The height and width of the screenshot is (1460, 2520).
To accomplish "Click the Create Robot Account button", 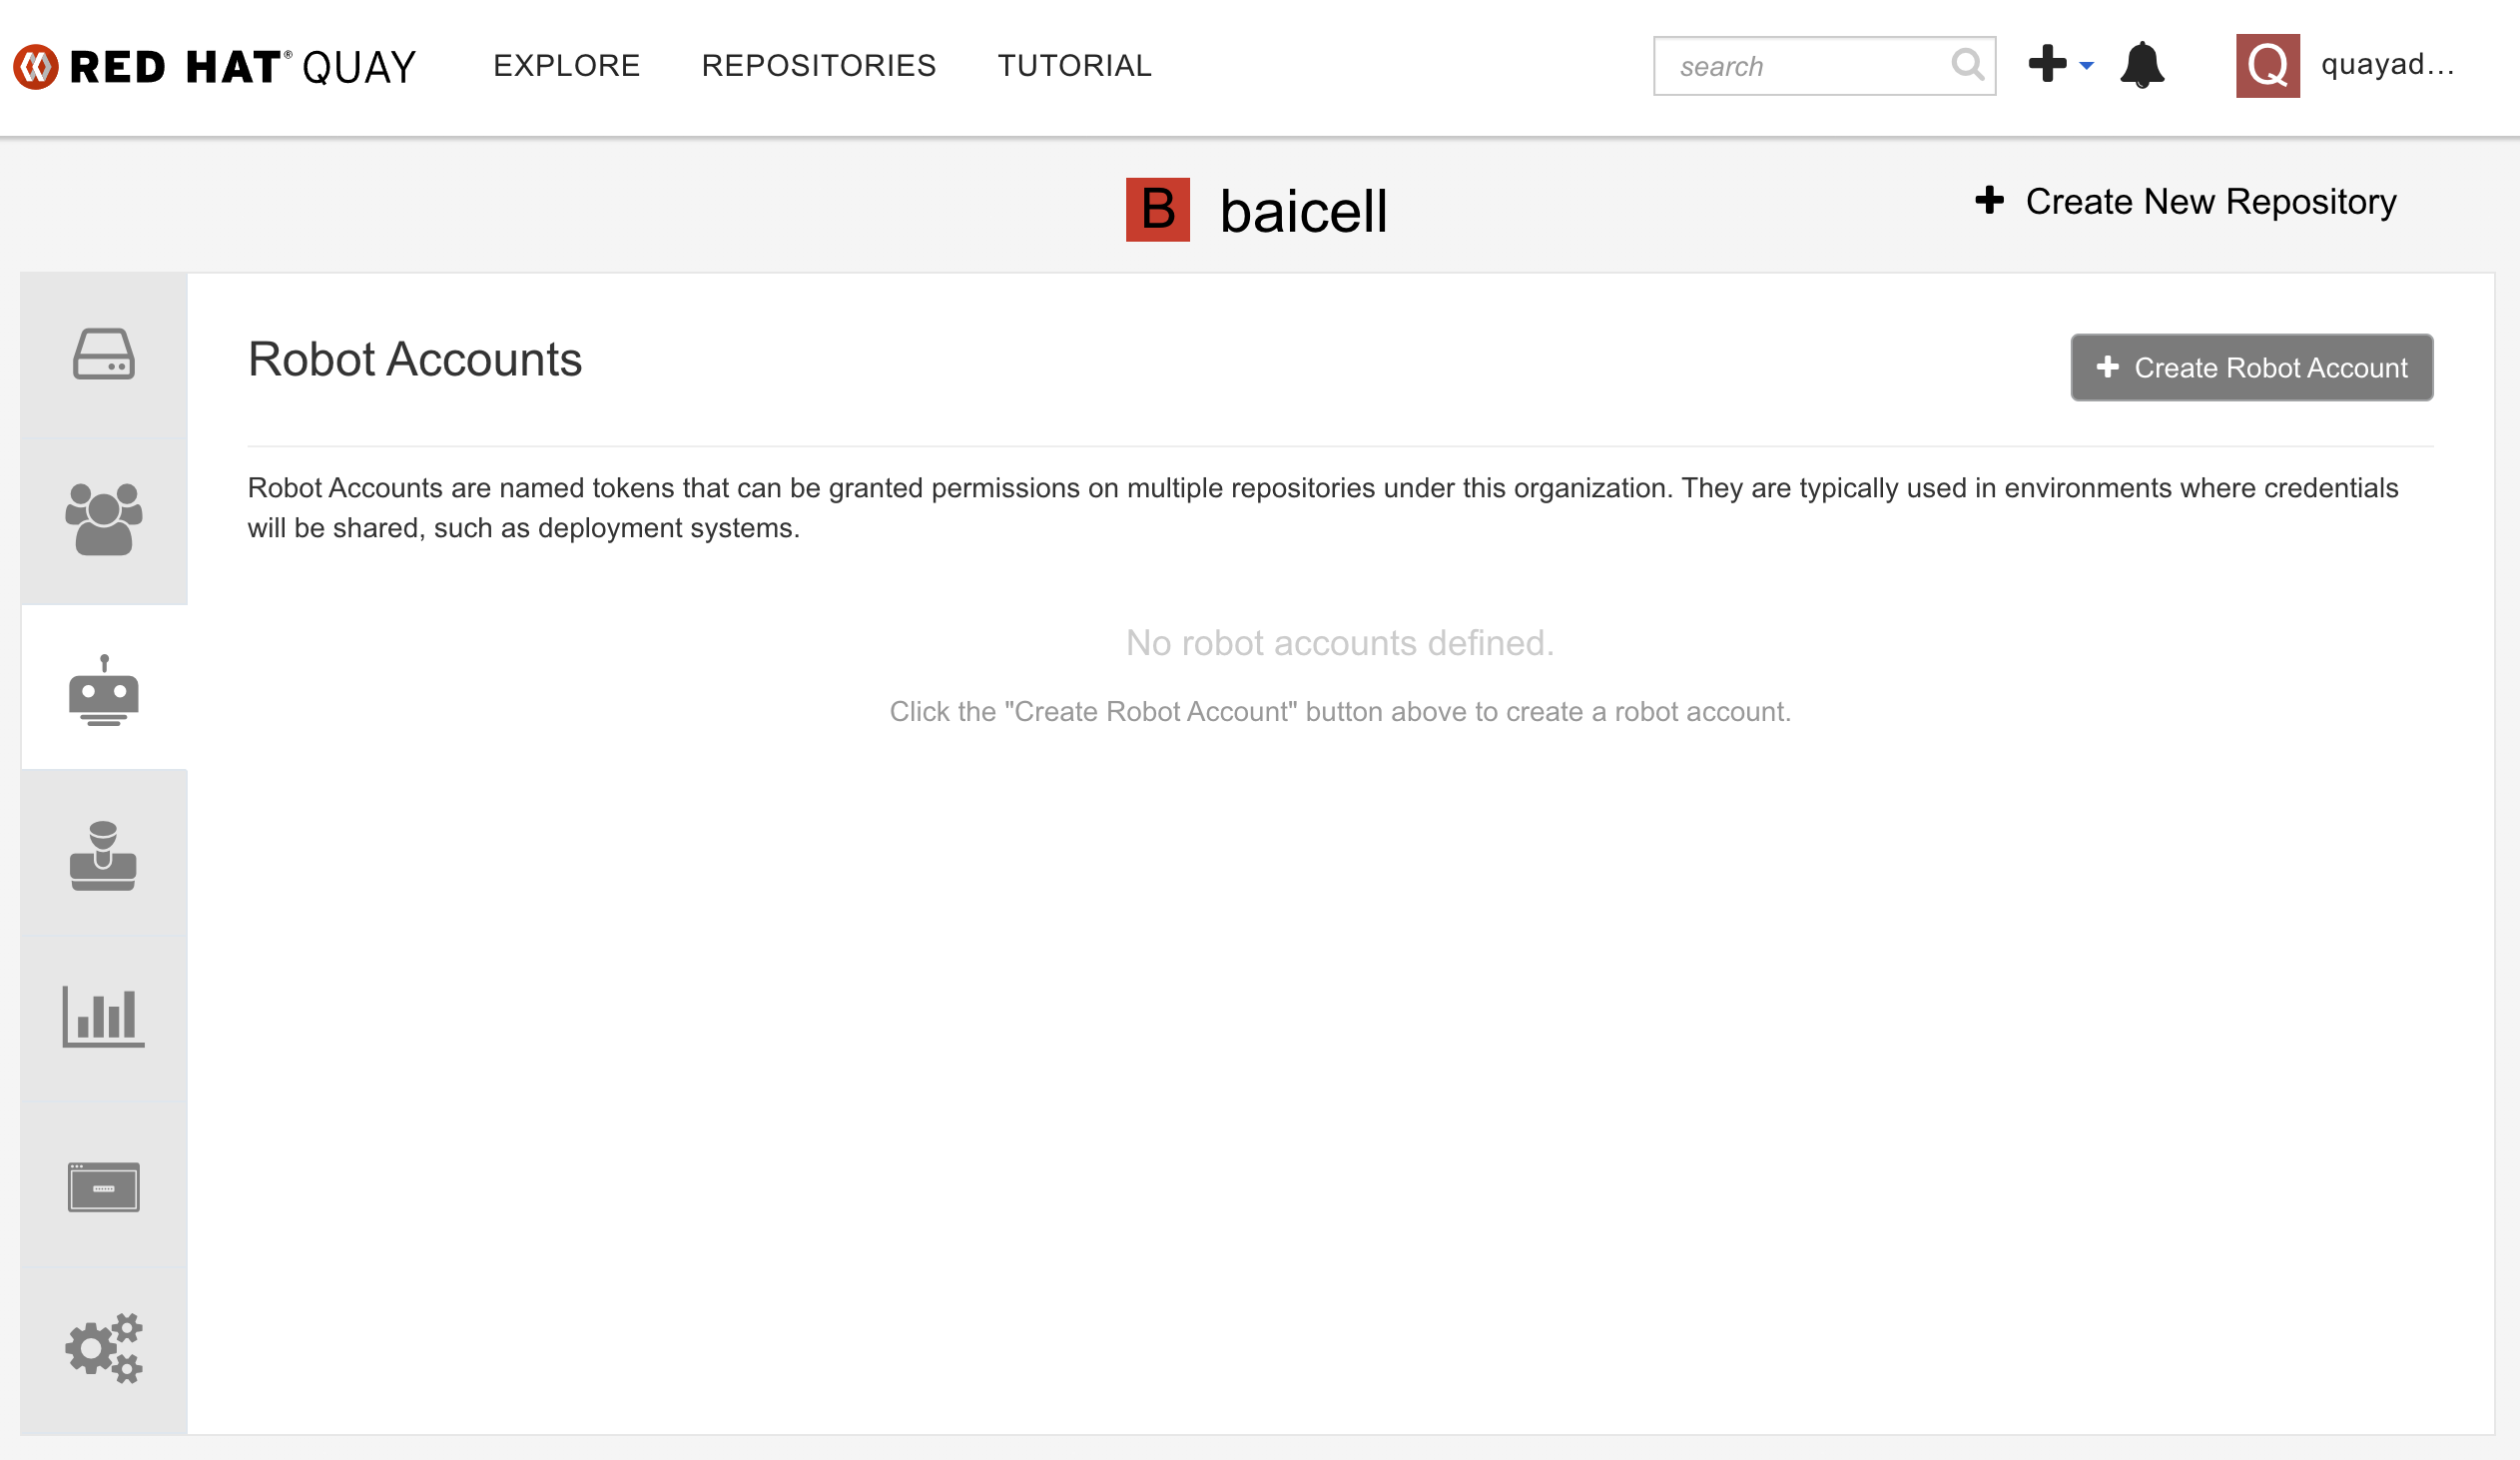I will (2250, 368).
